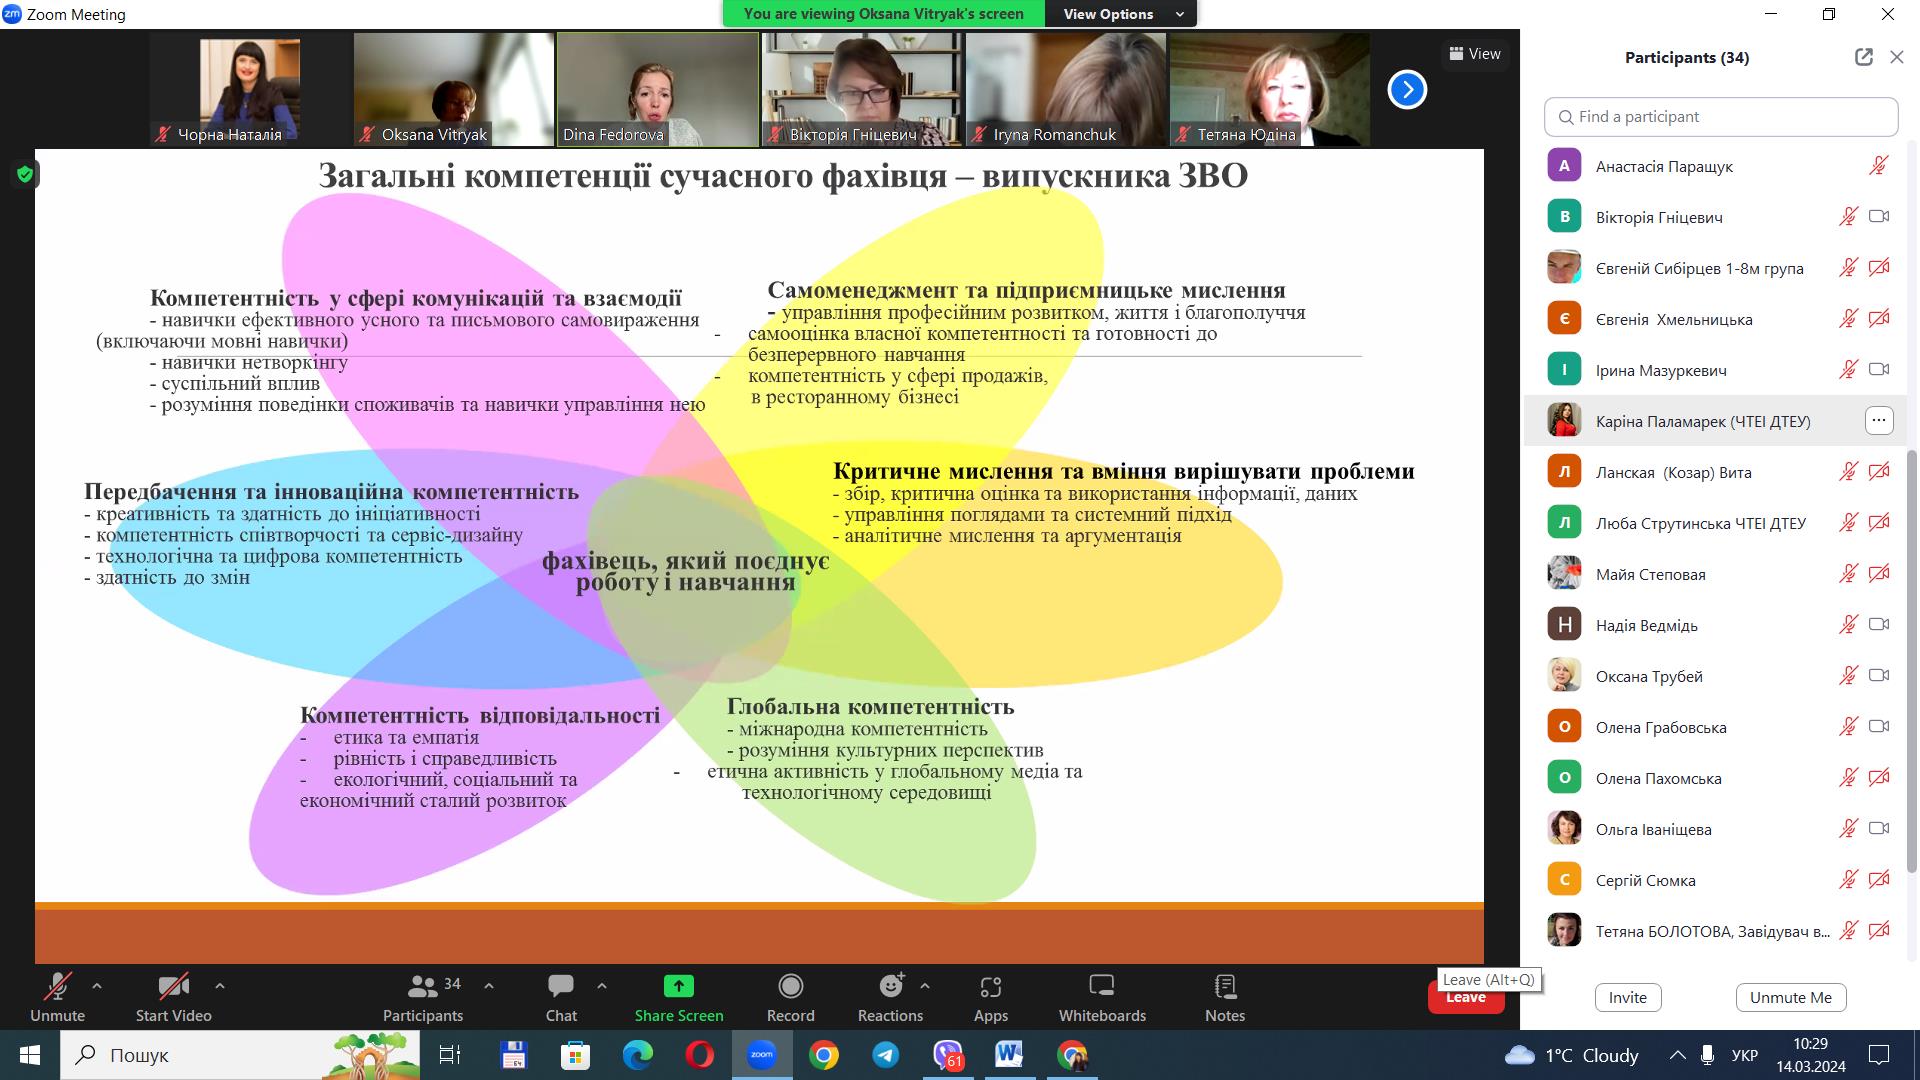Pop out the Participants panel
1920x1080 pixels.
pos(1863,57)
